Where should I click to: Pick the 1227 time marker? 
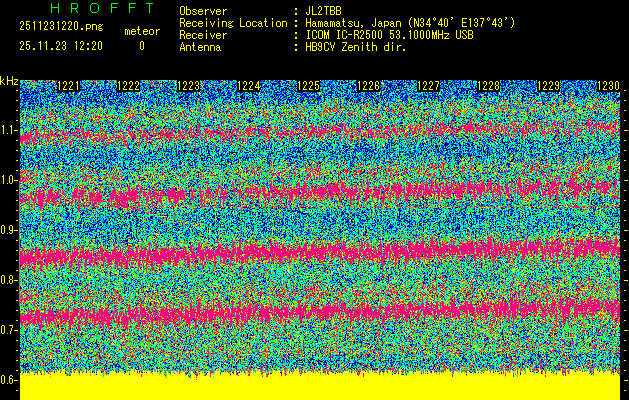(x=428, y=86)
